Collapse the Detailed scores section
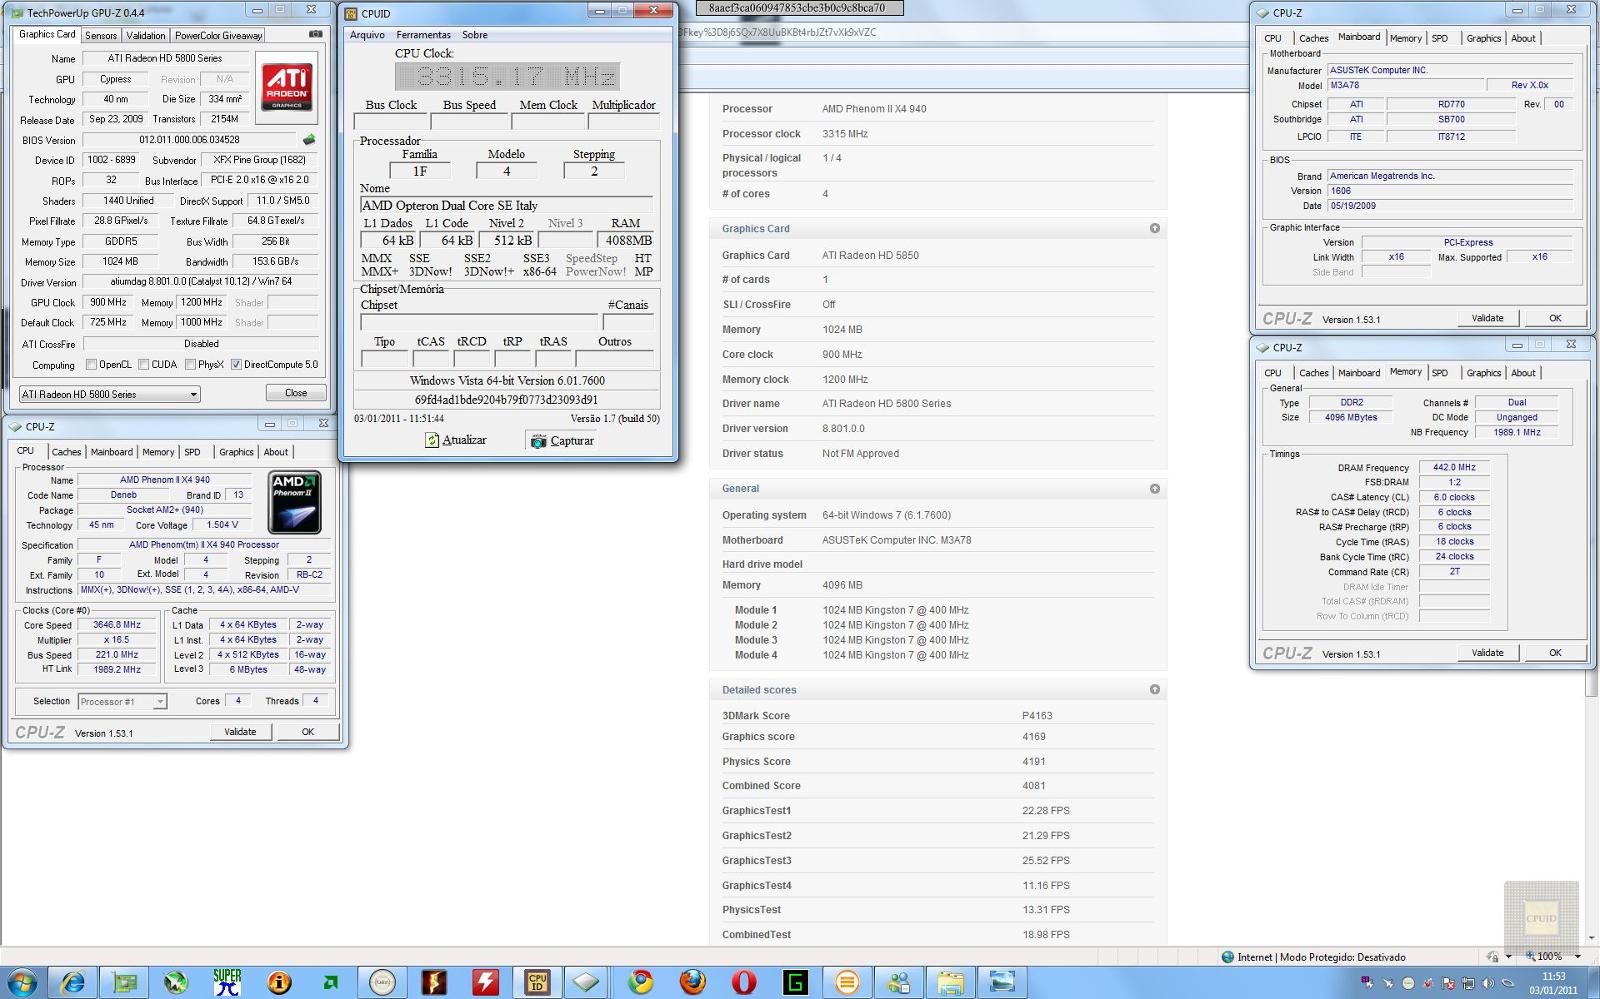Viewport: 1600px width, 999px height. tap(1155, 690)
